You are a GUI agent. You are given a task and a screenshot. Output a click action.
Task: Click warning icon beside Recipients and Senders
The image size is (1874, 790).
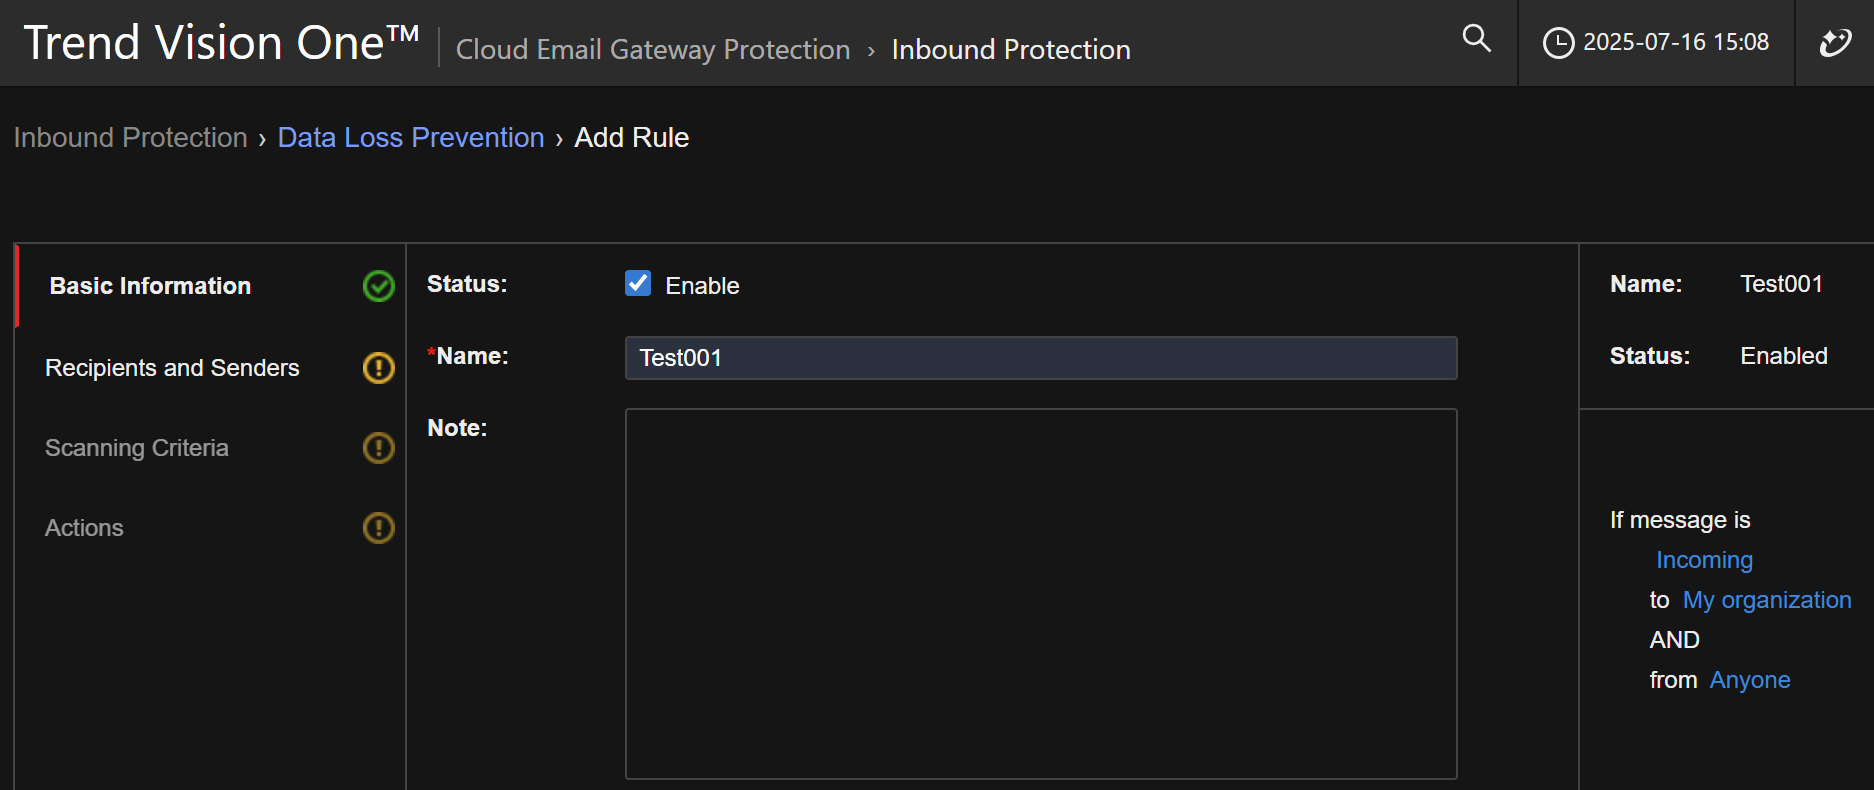(x=378, y=368)
